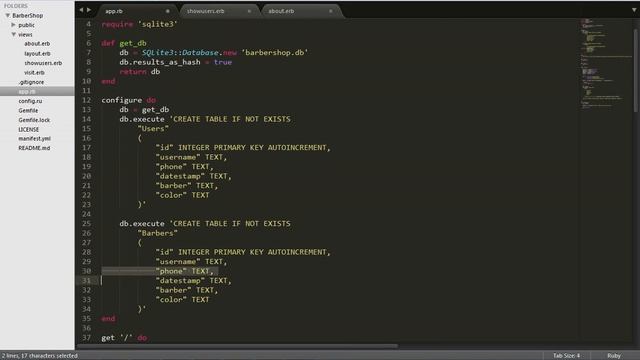Open README.md in the sidebar
This screenshot has width=640, height=360.
click(34, 148)
